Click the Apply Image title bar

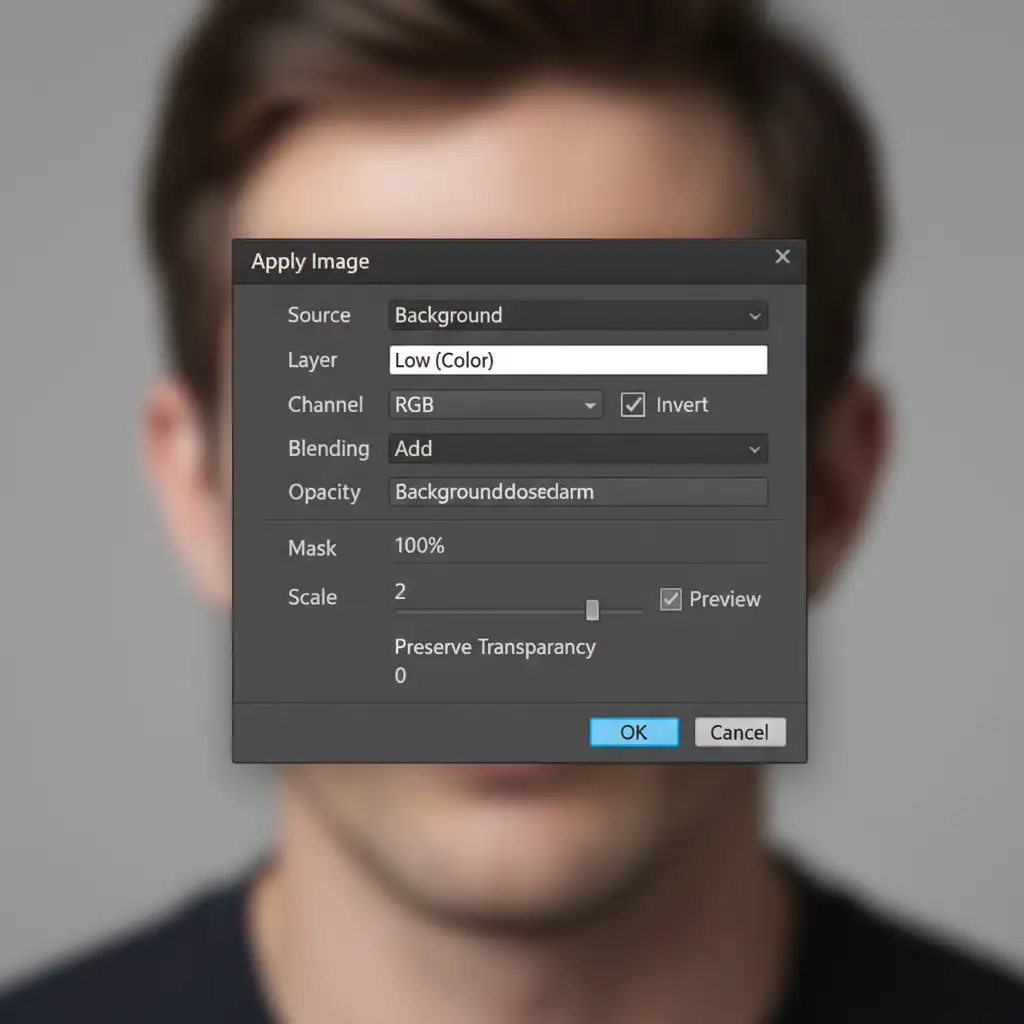coord(500,262)
